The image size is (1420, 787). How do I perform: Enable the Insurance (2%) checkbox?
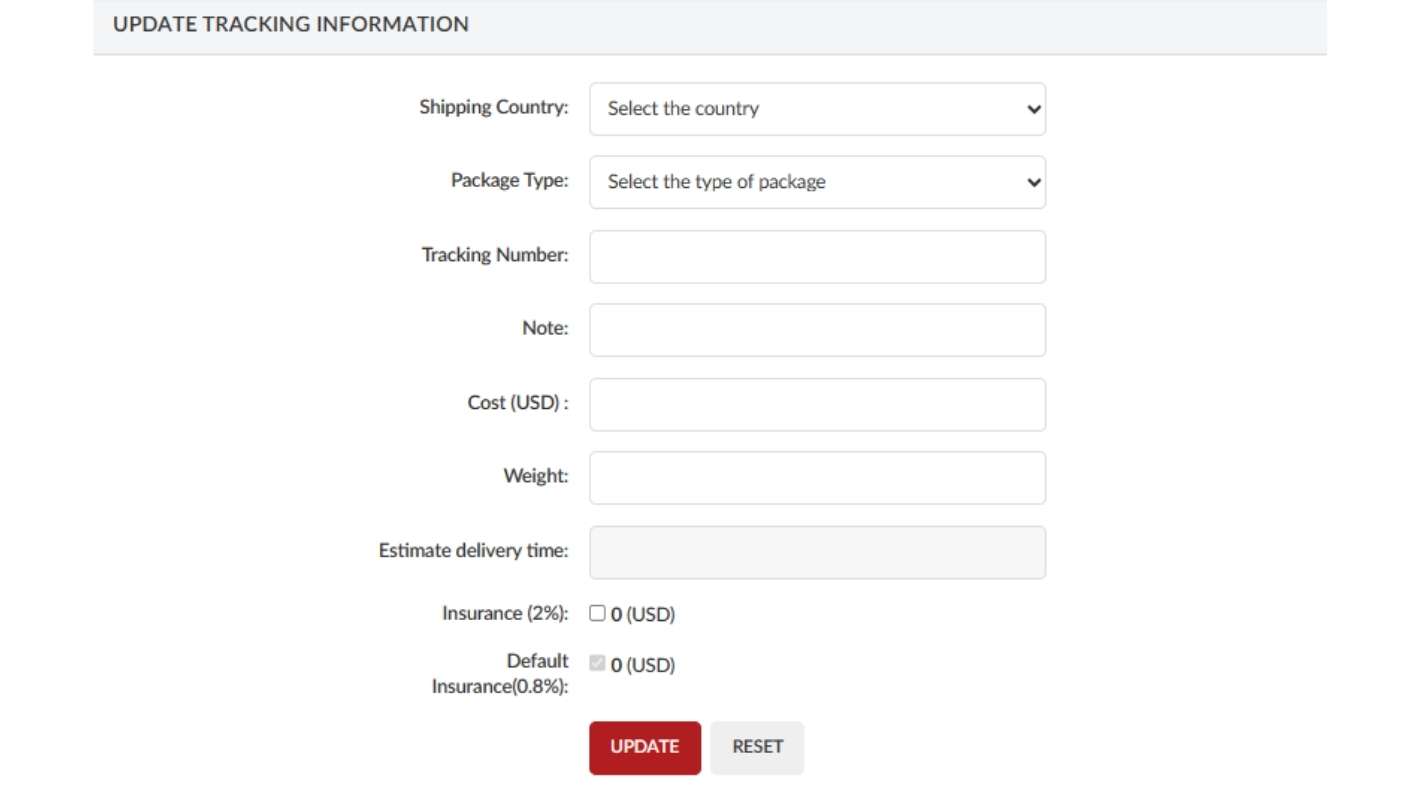597,613
